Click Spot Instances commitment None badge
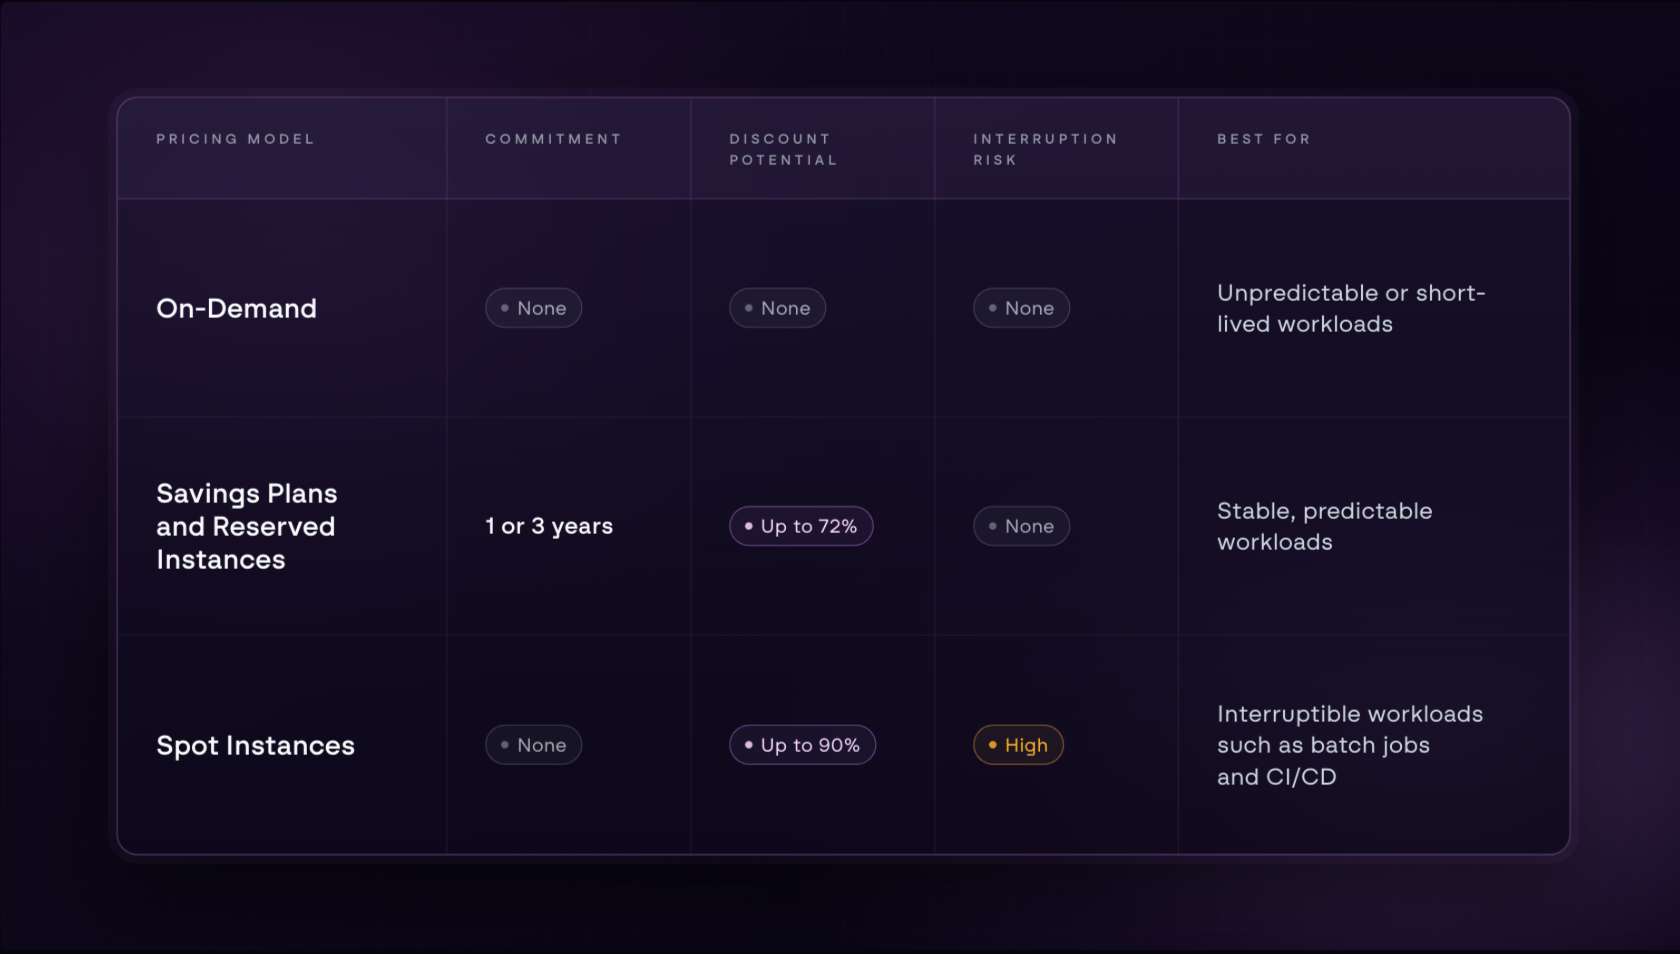This screenshot has height=954, width=1680. [533, 745]
